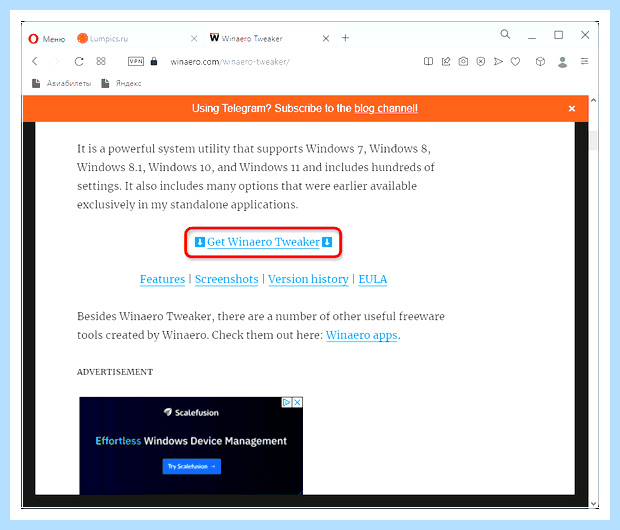The image size is (620, 530).
Task: Open the ad blocker shield icon
Action: click(480, 61)
